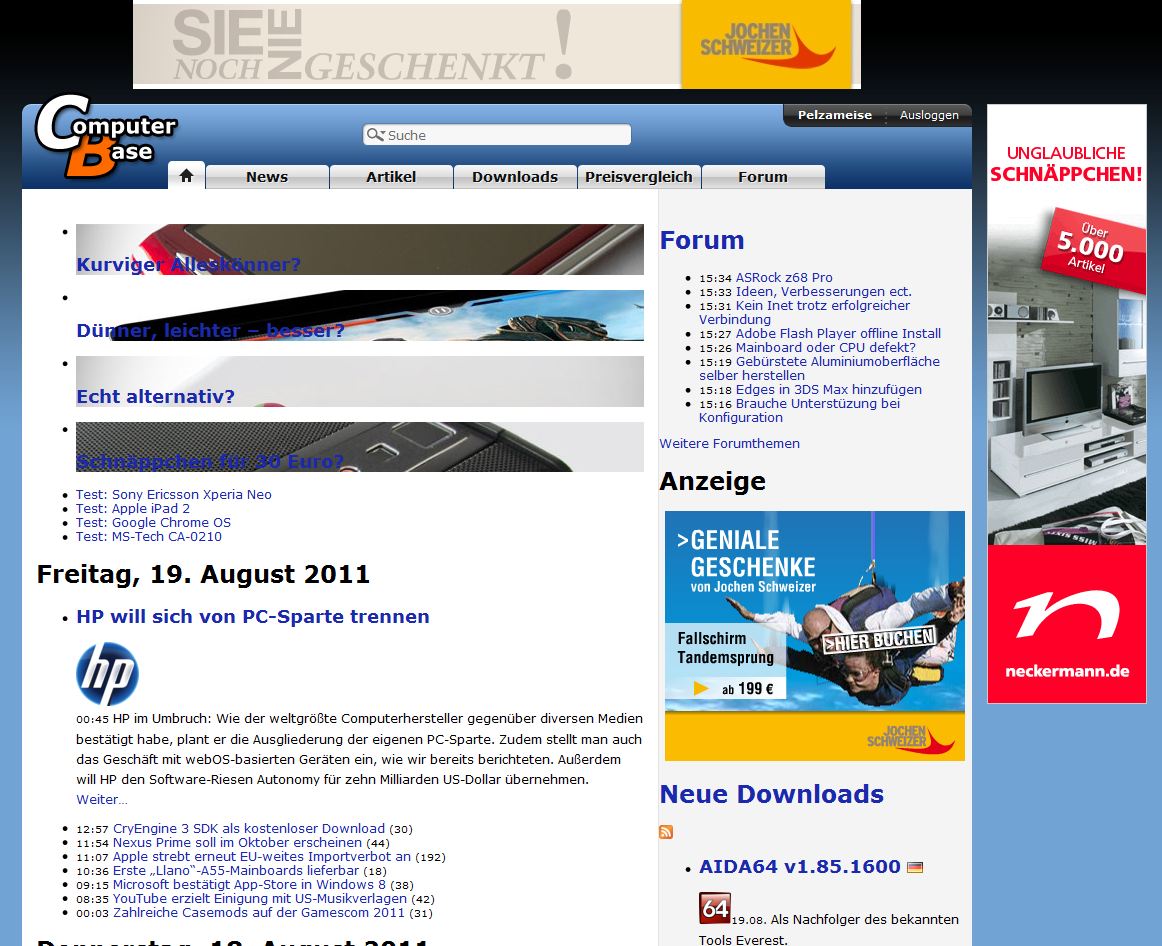Screen dimensions: 1162x946
Task: Open Test: Sony Ericsson Xperia Neo
Action: pyautogui.click(x=173, y=494)
